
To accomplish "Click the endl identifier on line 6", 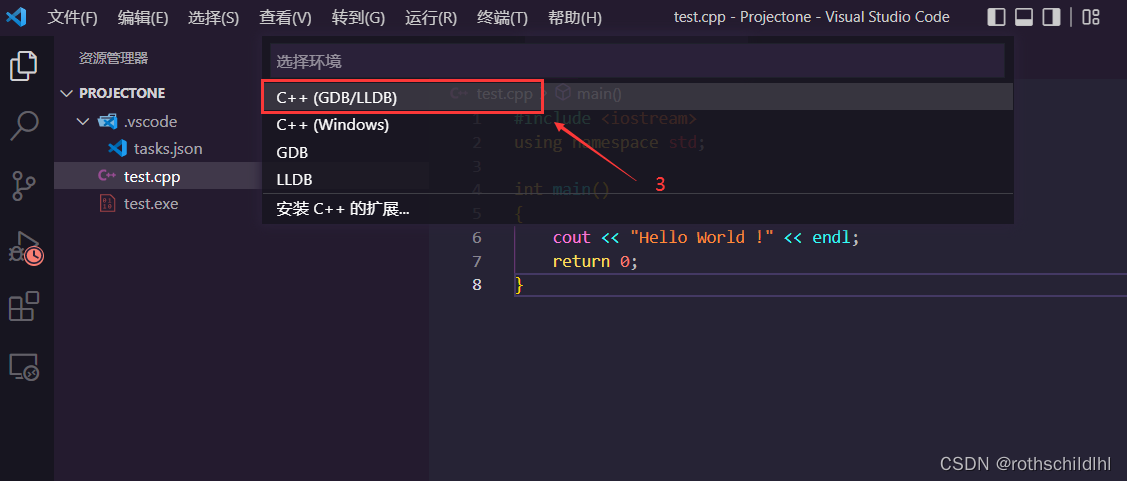I will pyautogui.click(x=832, y=237).
